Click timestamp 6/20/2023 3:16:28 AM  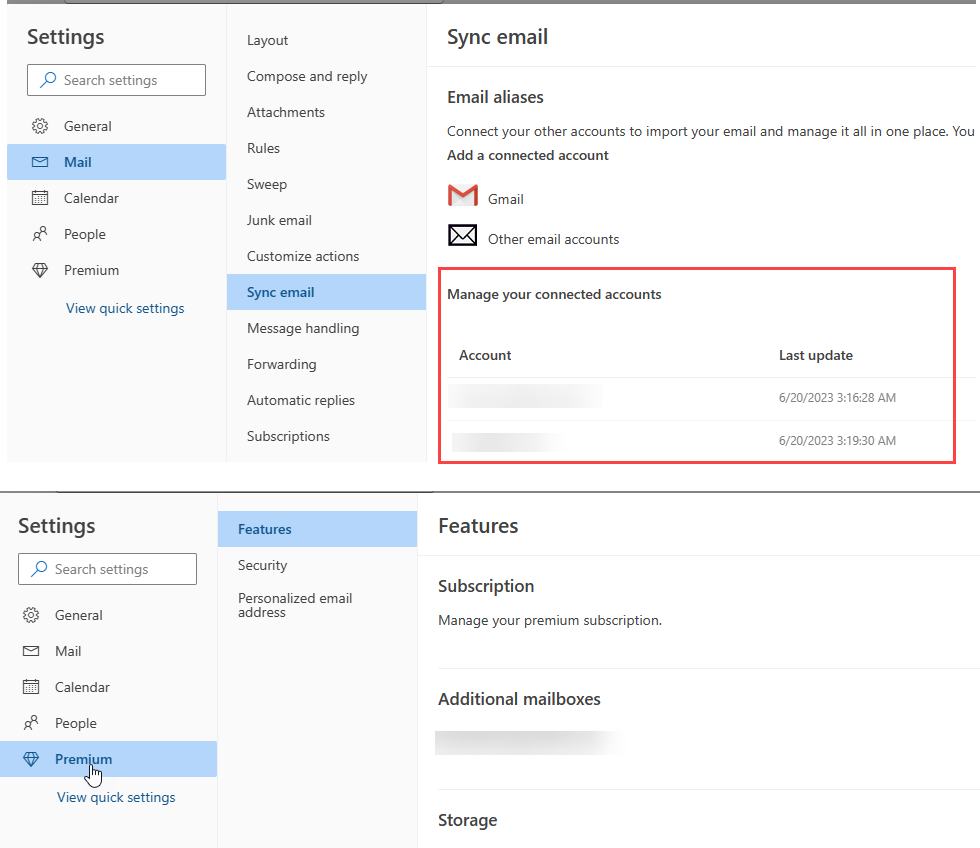pos(837,398)
